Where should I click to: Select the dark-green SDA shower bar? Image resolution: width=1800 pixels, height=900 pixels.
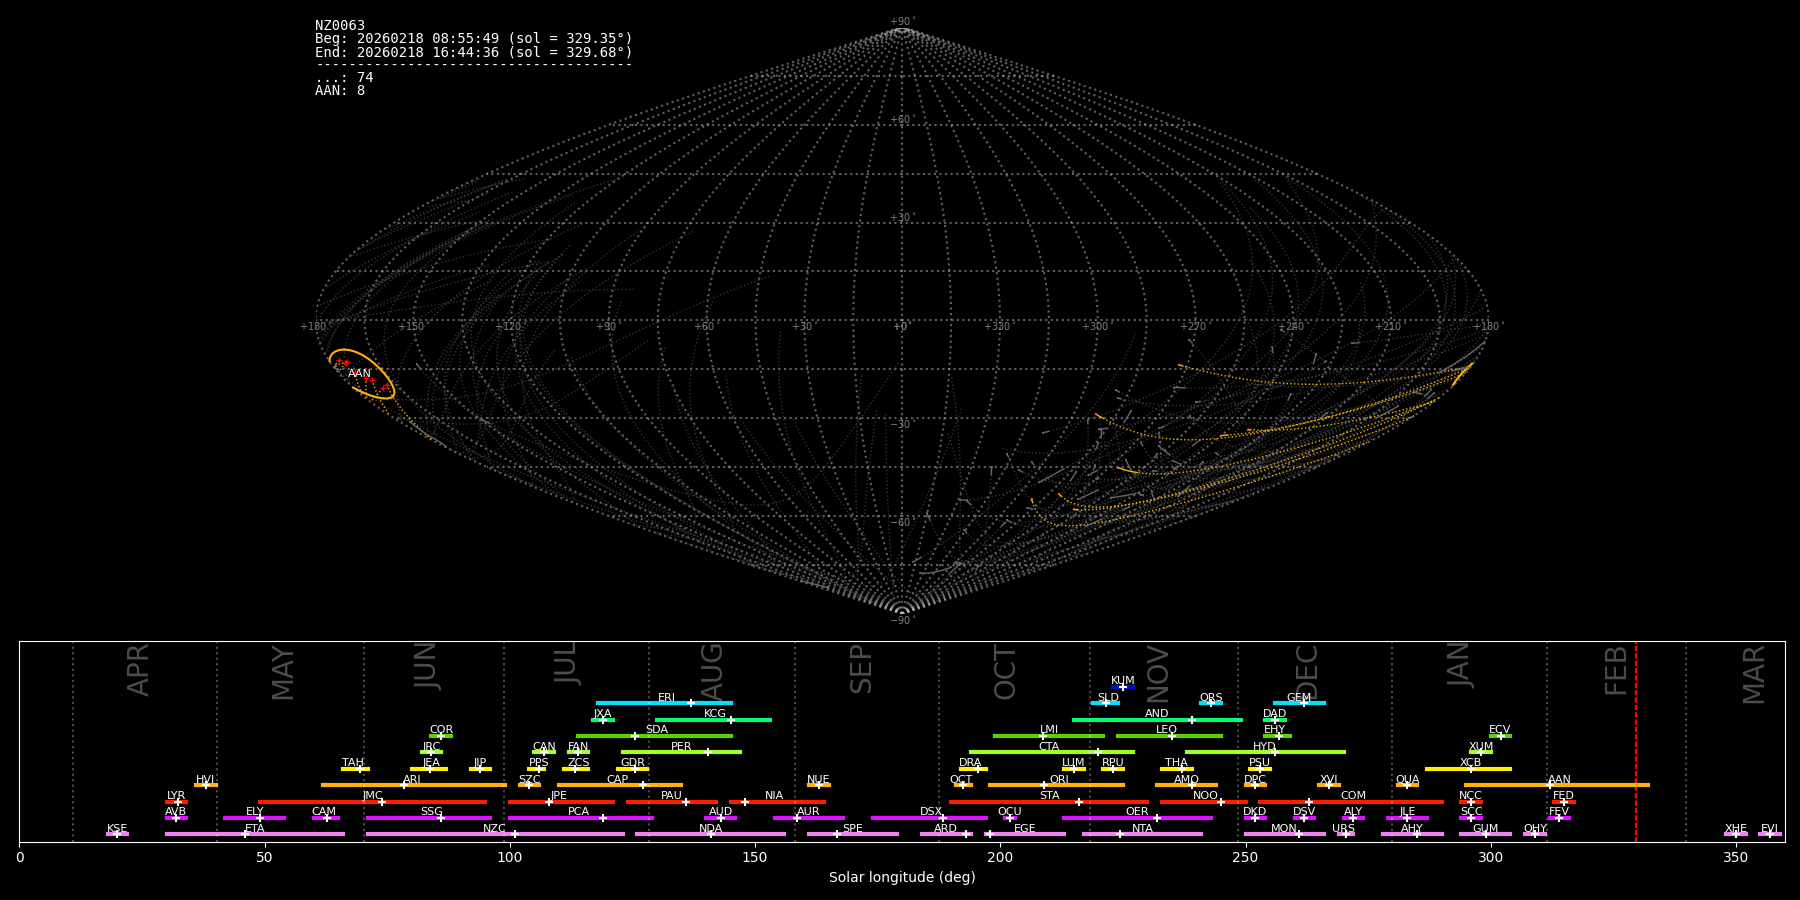[654, 736]
